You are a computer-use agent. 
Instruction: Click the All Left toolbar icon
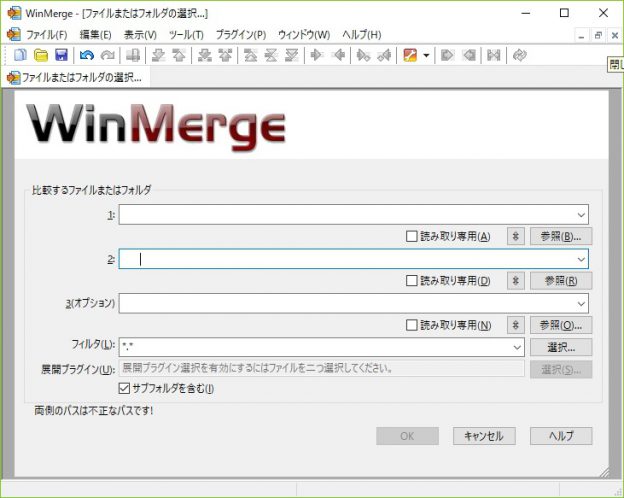click(469, 55)
